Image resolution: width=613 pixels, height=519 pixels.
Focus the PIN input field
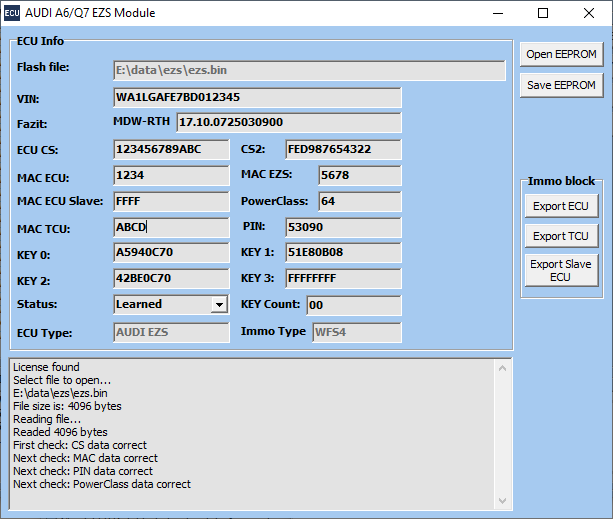click(342, 227)
